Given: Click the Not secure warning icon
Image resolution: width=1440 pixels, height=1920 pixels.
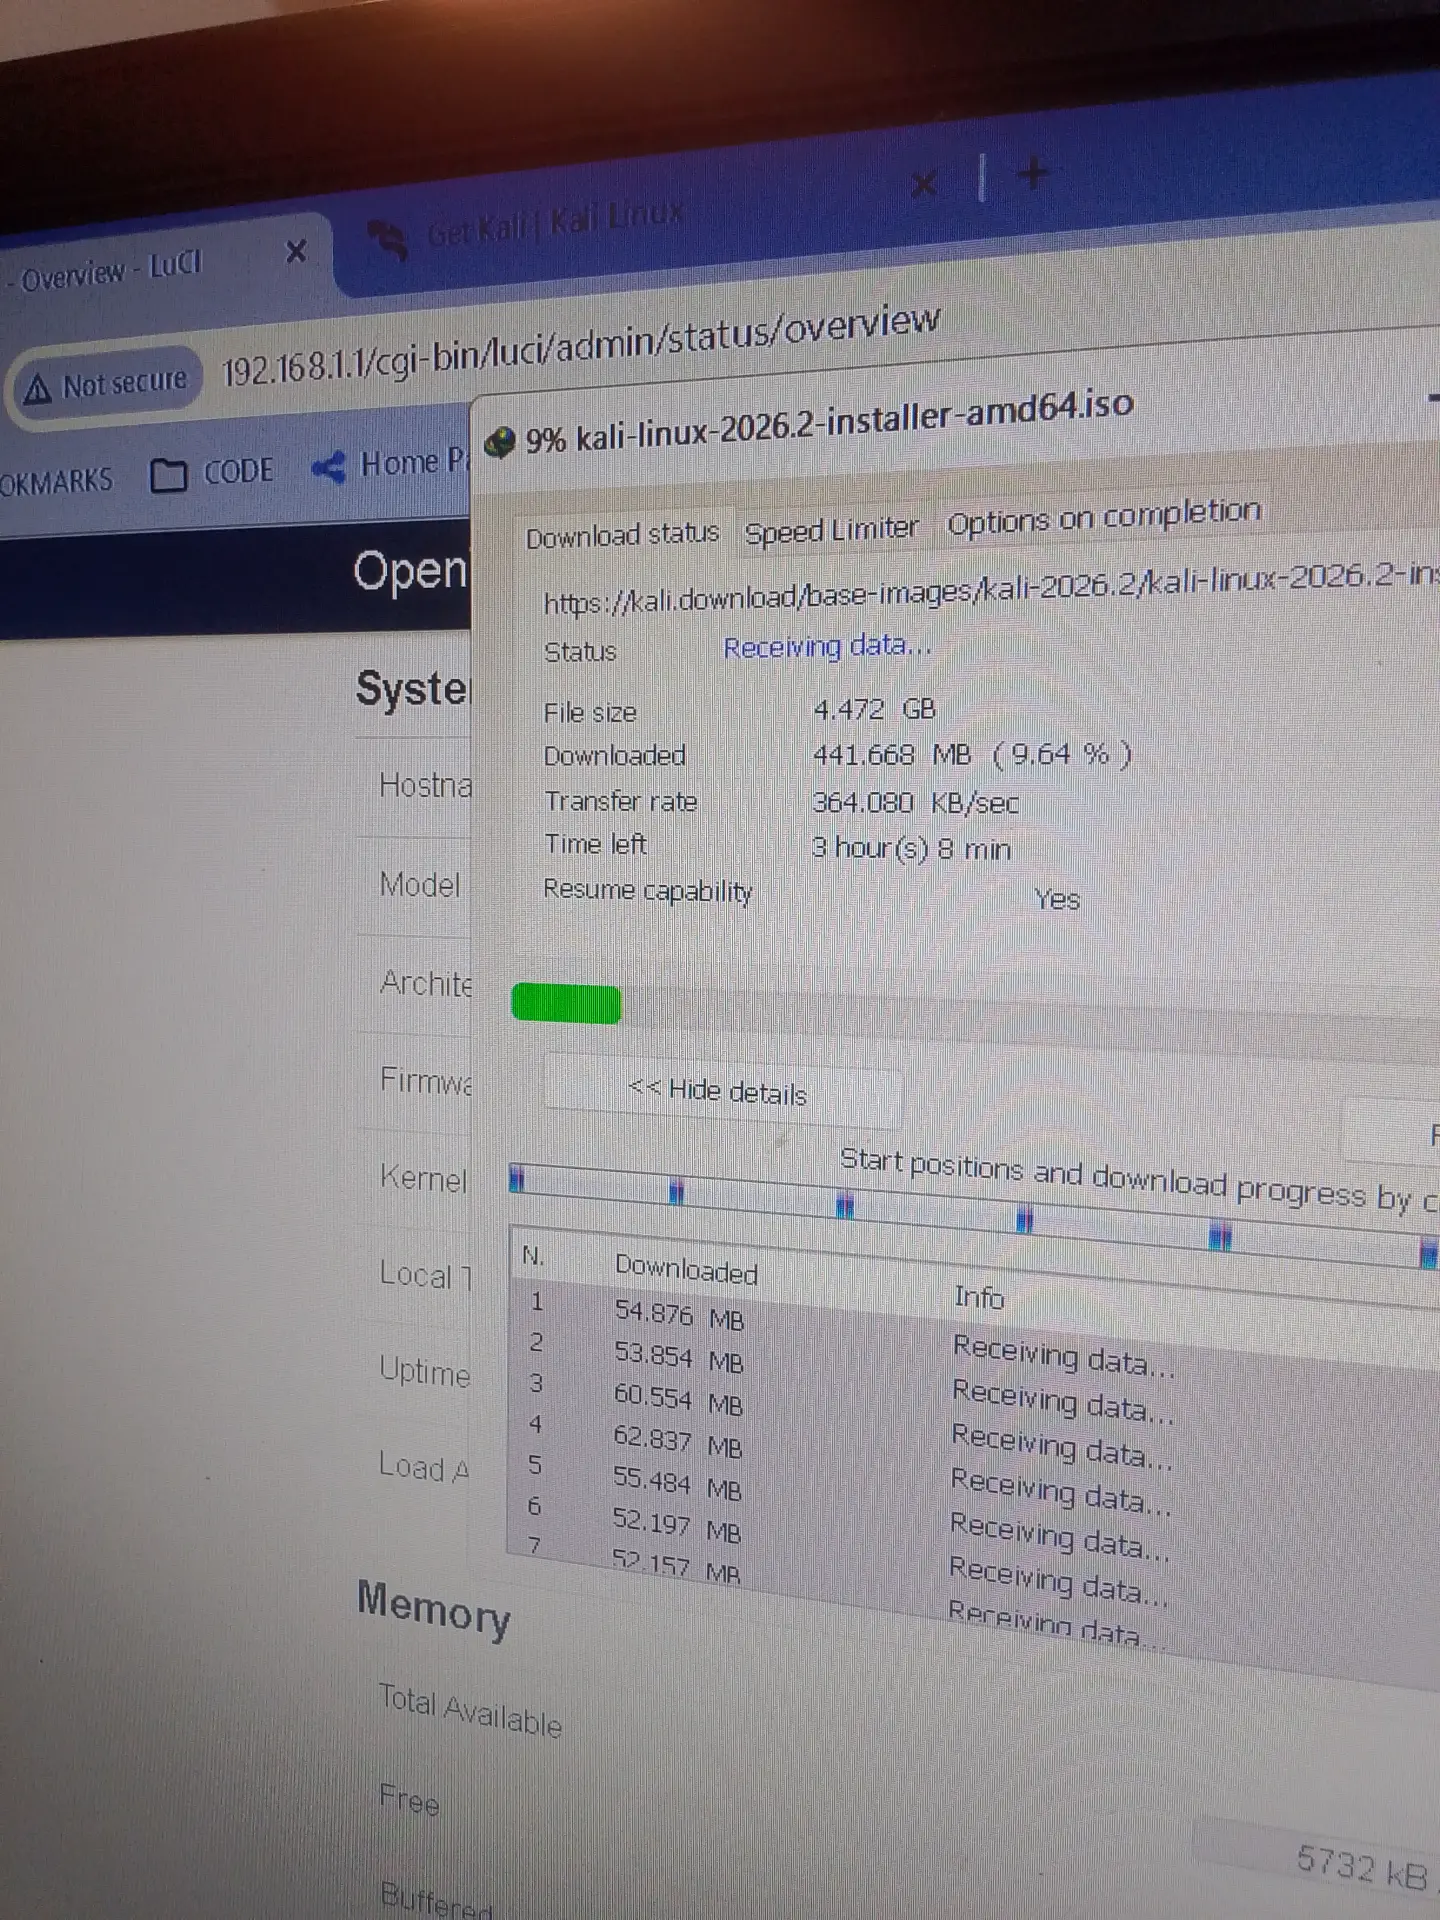Looking at the screenshot, I should coord(37,388).
